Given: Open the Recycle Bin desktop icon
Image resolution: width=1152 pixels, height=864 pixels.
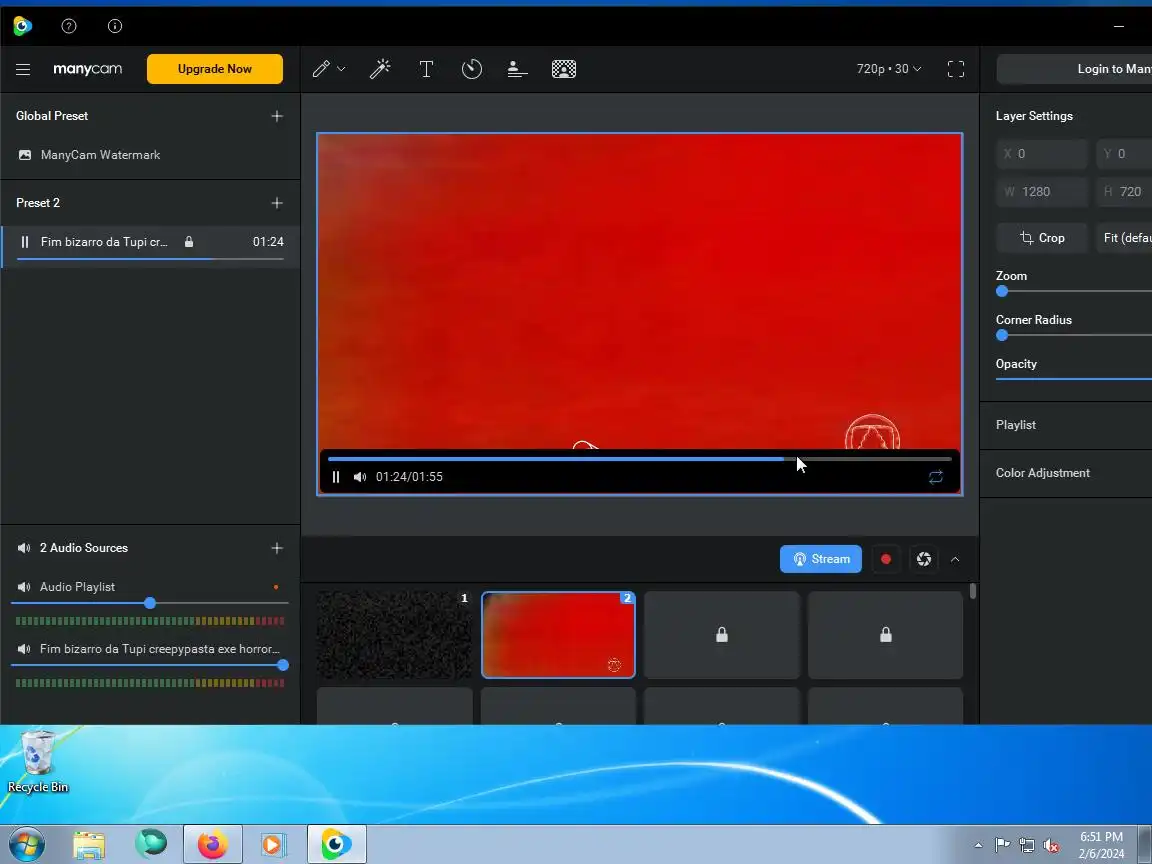Looking at the screenshot, I should pos(37,762).
